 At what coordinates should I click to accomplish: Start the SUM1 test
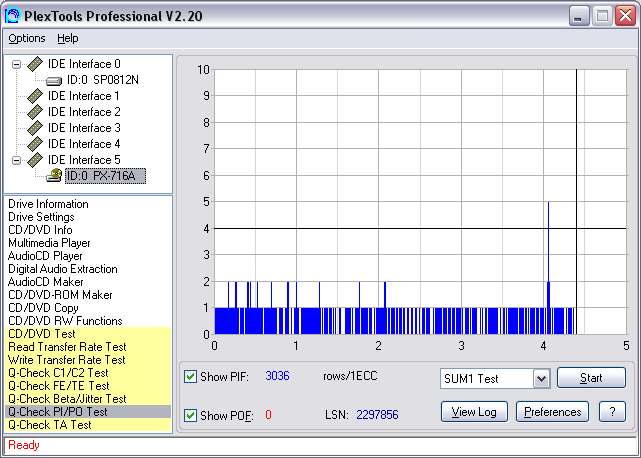coord(591,377)
